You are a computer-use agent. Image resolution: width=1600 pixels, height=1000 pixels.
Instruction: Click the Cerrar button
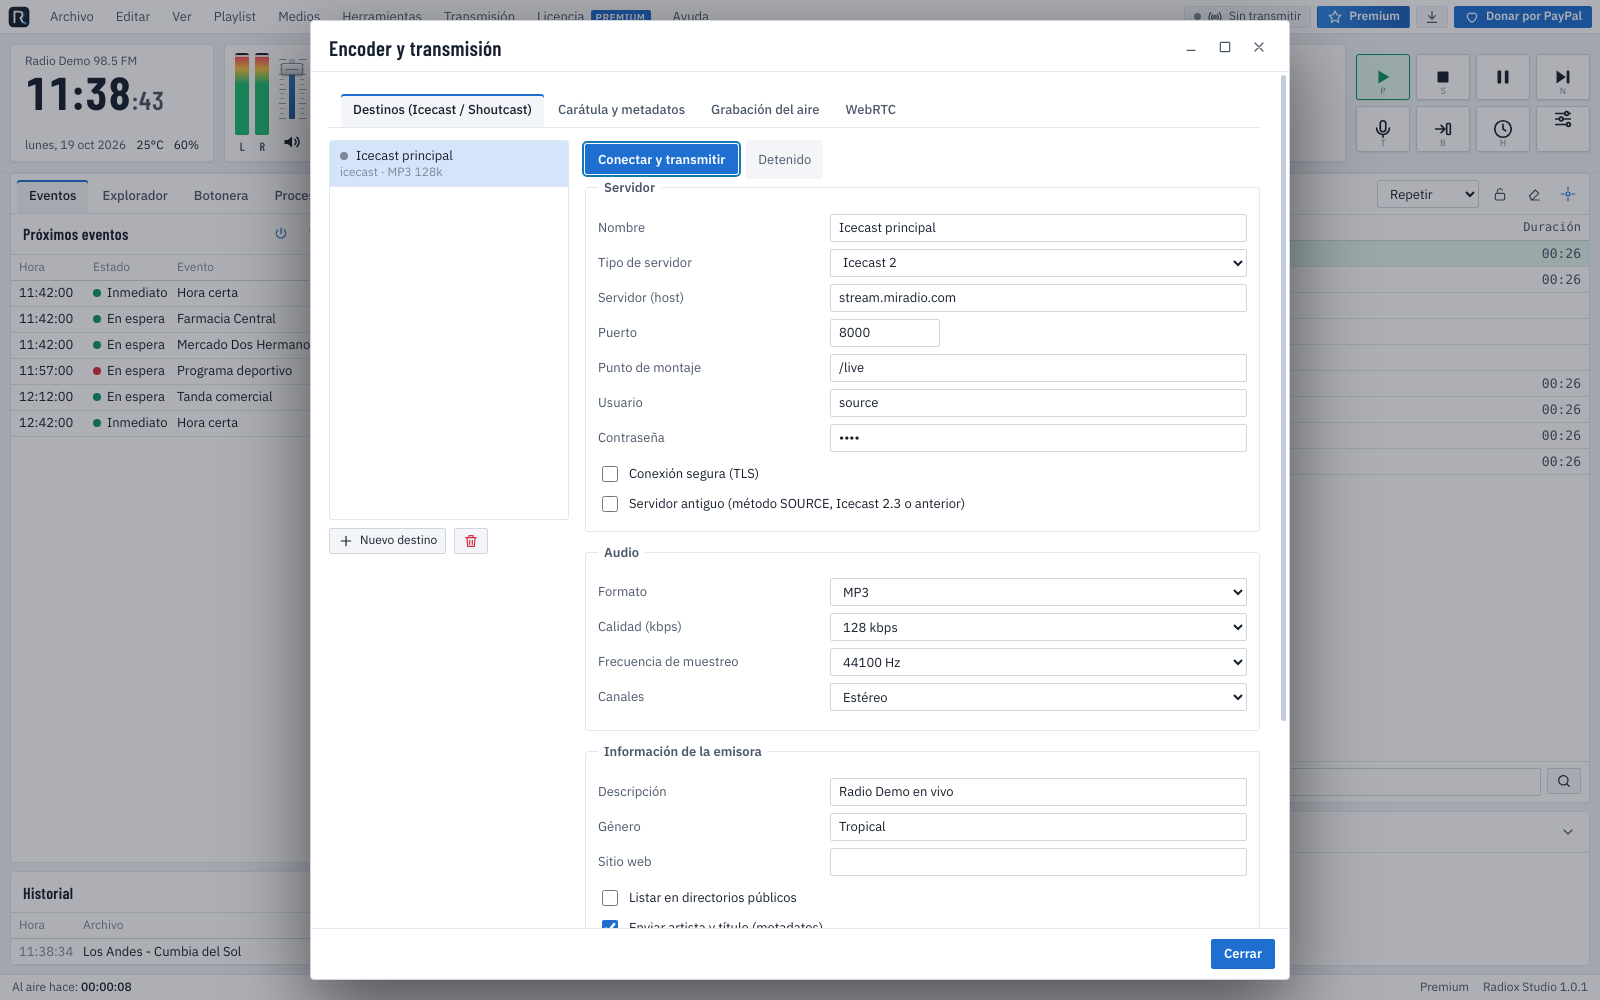pos(1242,954)
